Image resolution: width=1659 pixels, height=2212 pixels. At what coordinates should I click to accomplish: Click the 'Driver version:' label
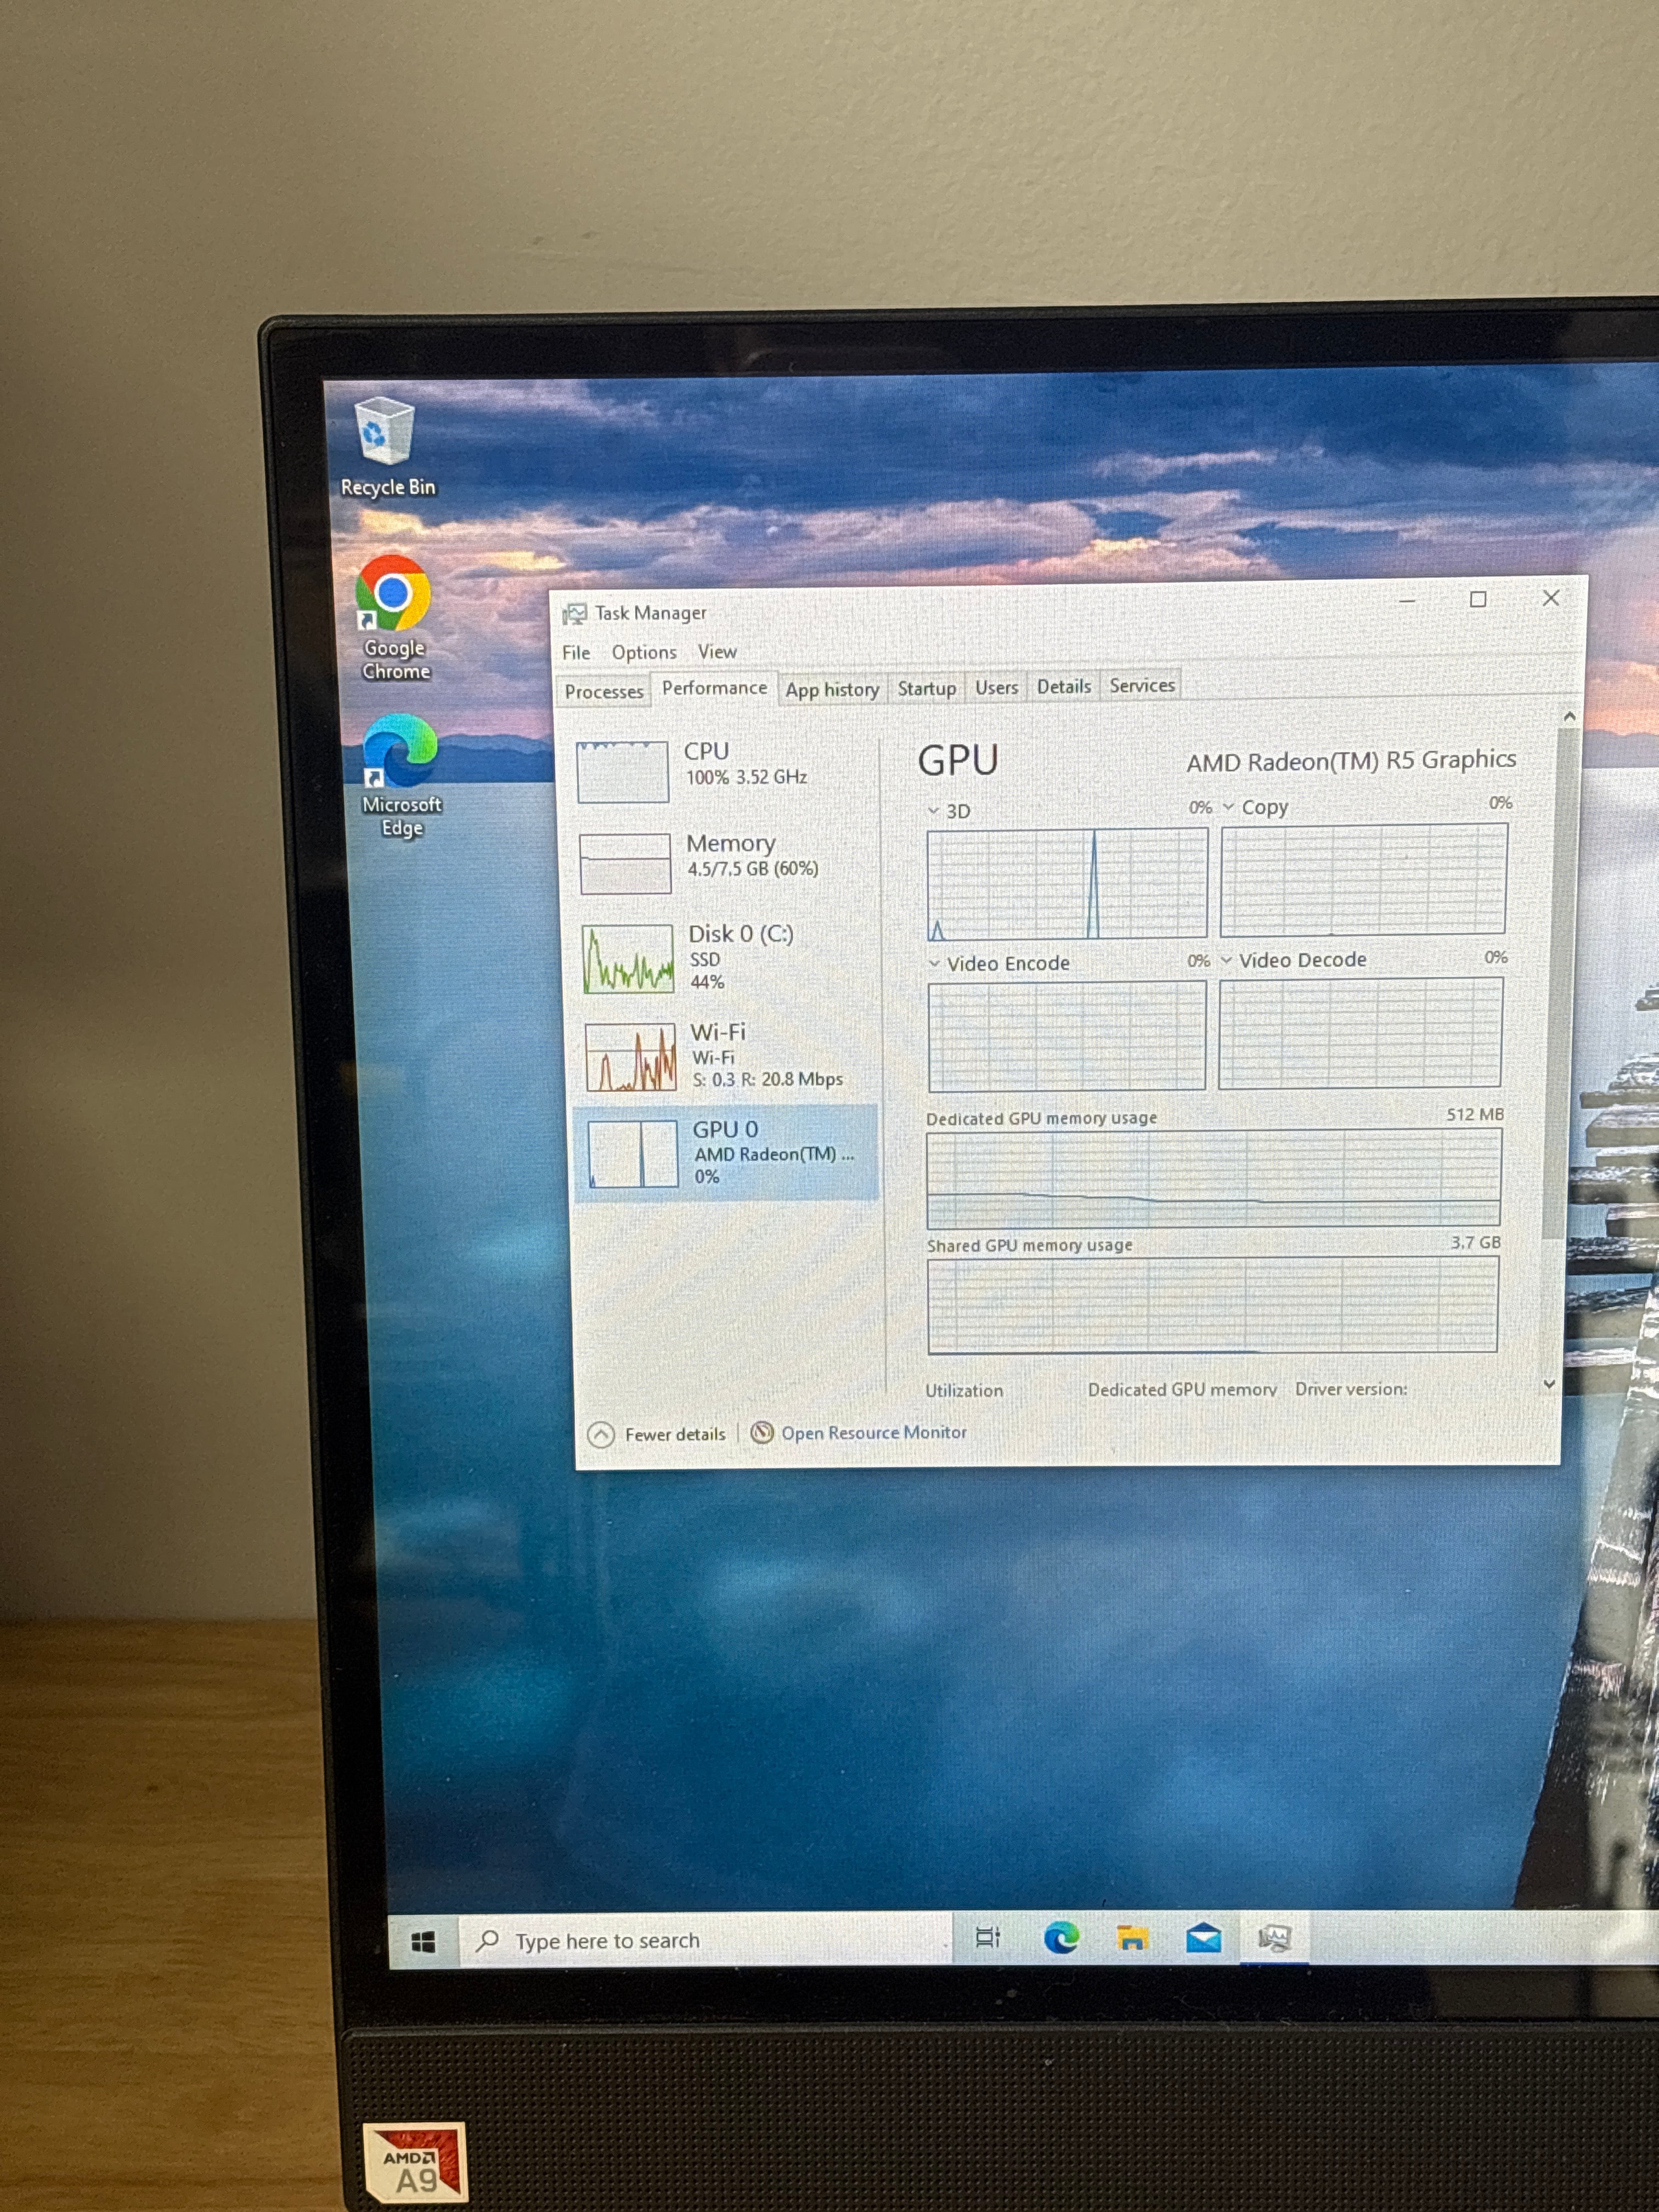(1351, 1389)
